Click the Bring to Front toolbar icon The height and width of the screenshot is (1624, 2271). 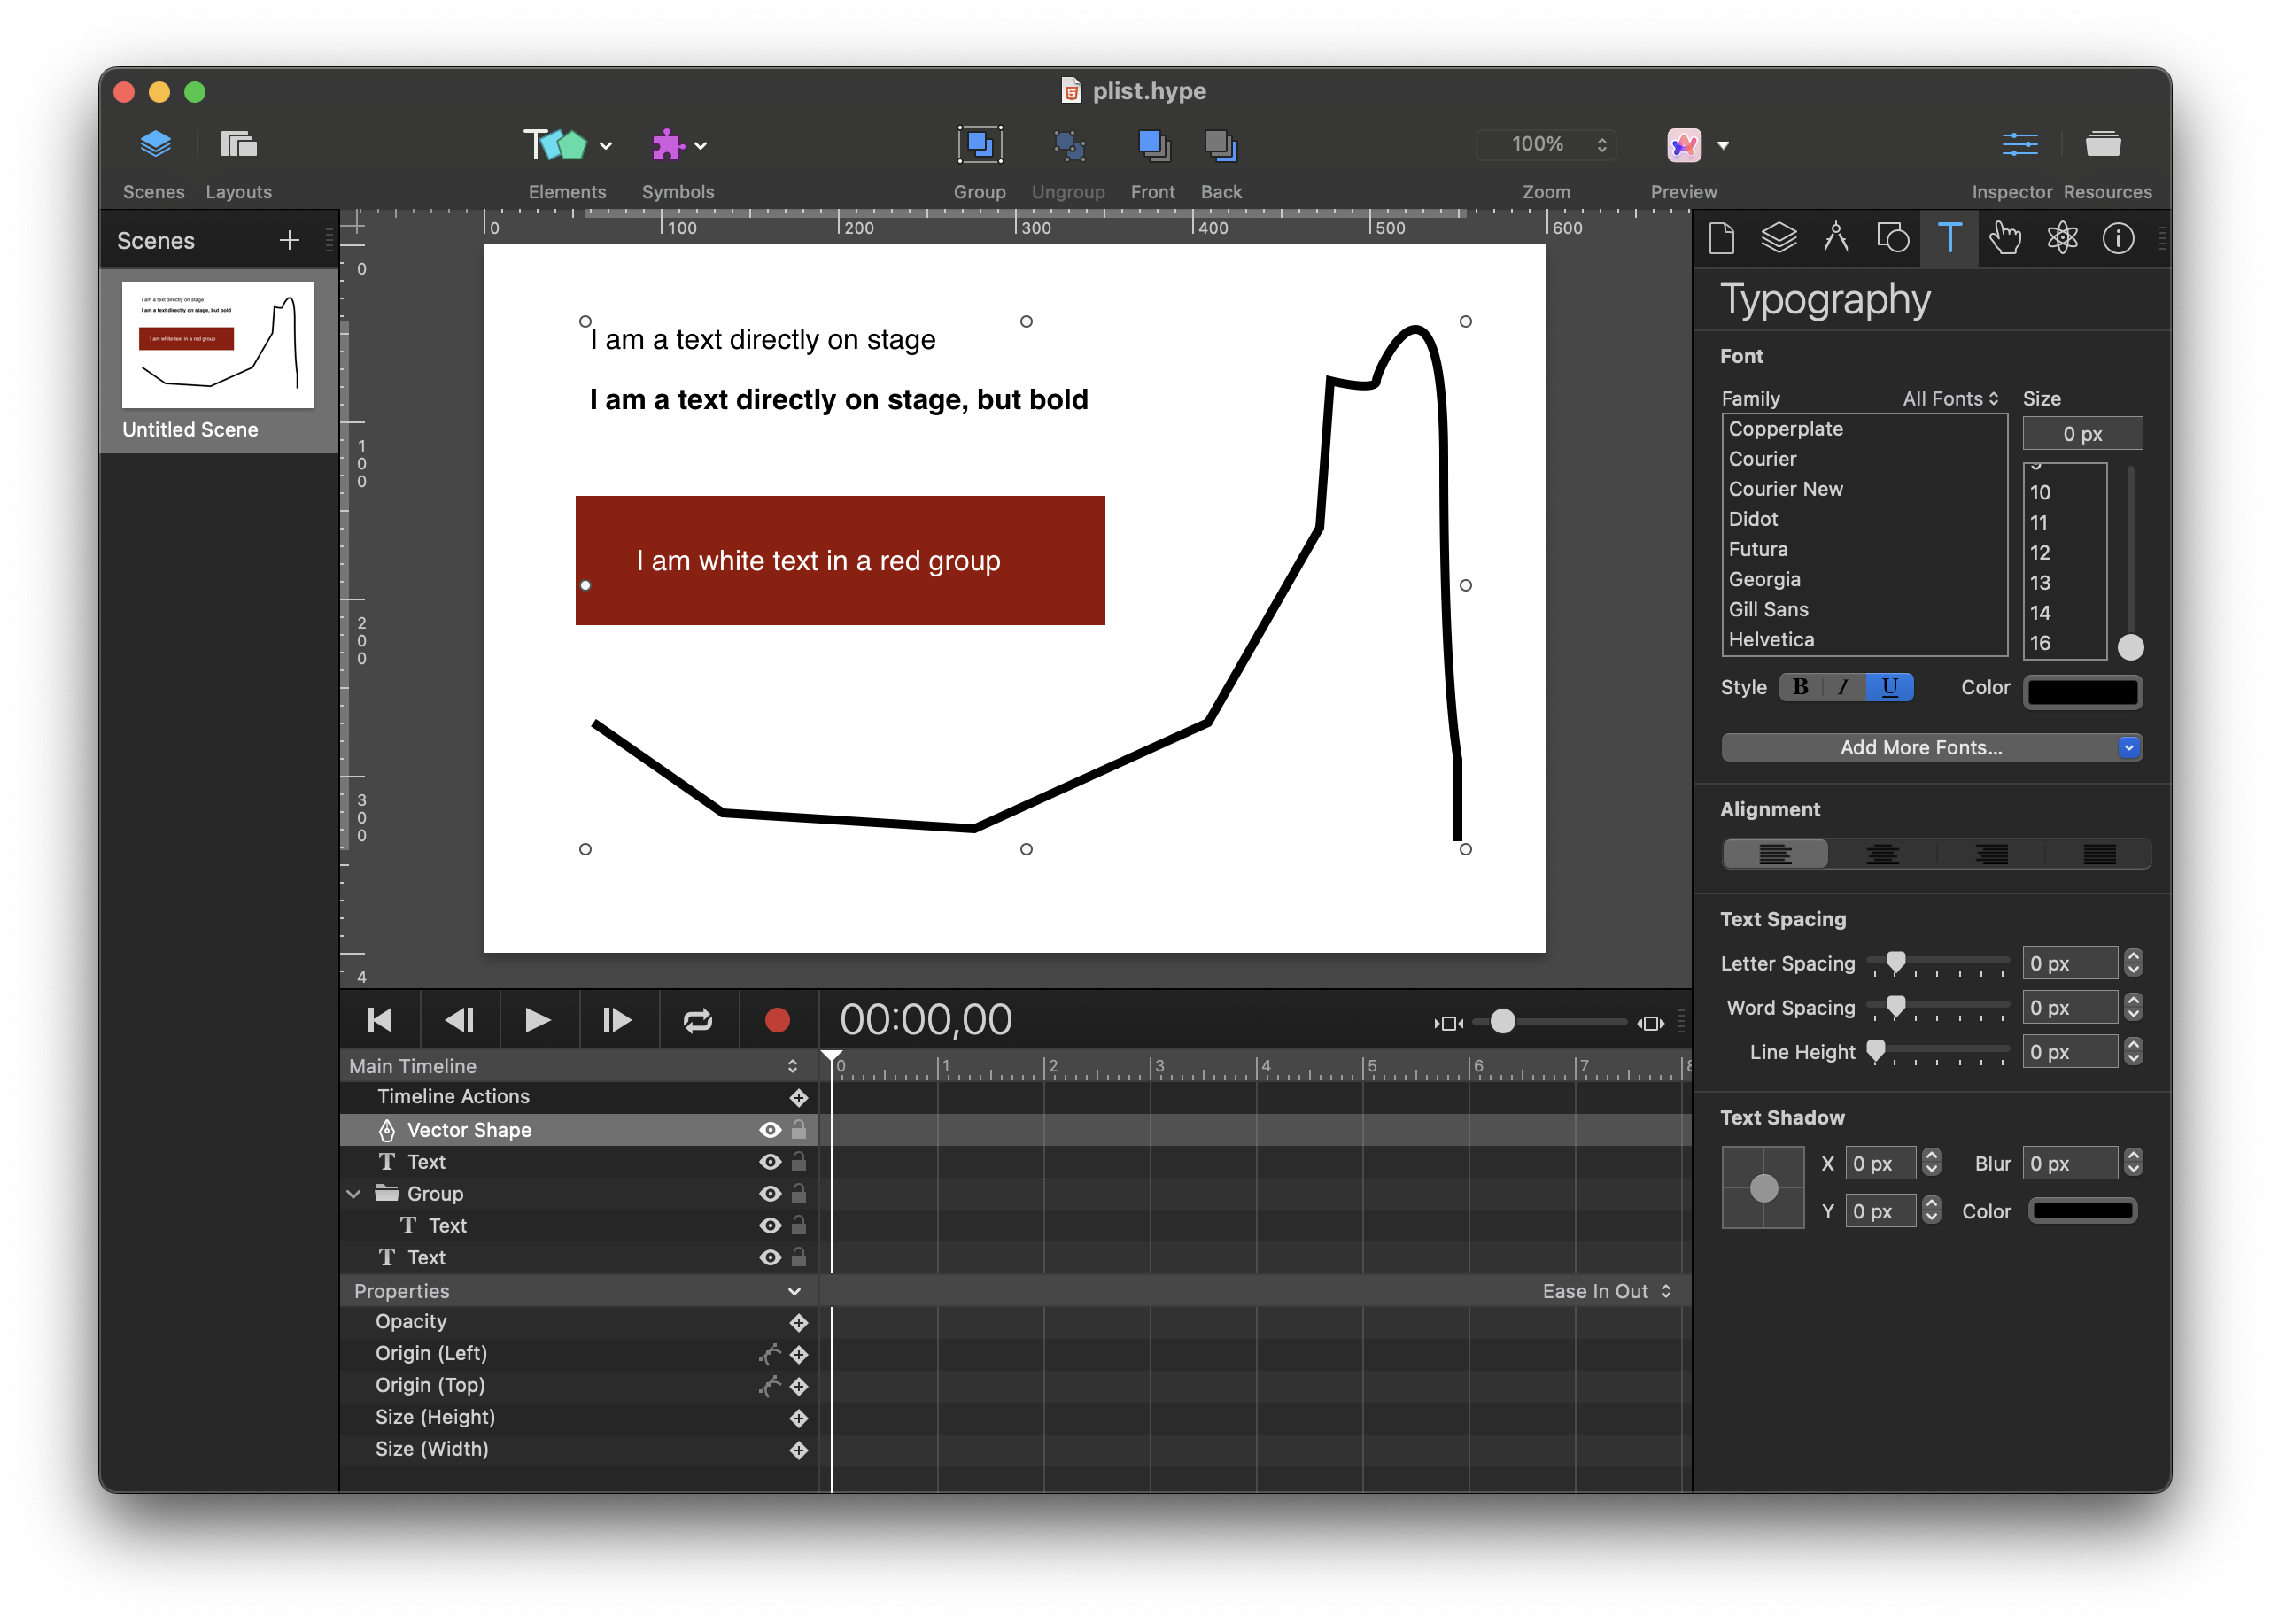click(x=1153, y=147)
